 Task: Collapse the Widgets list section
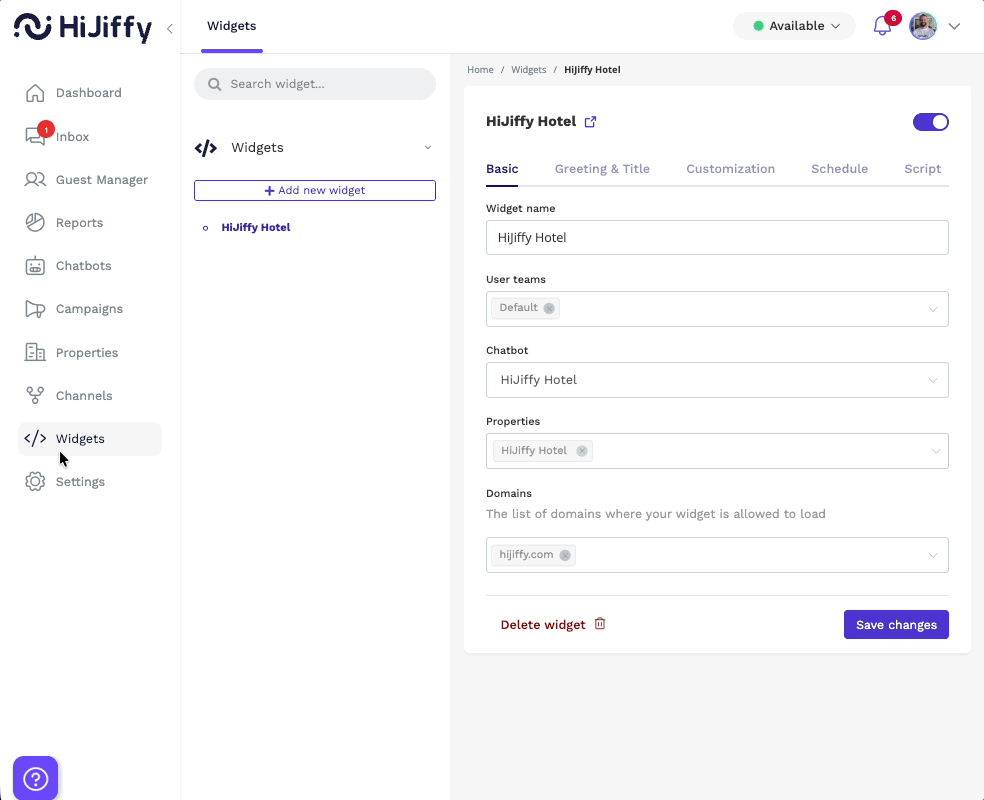coord(428,148)
